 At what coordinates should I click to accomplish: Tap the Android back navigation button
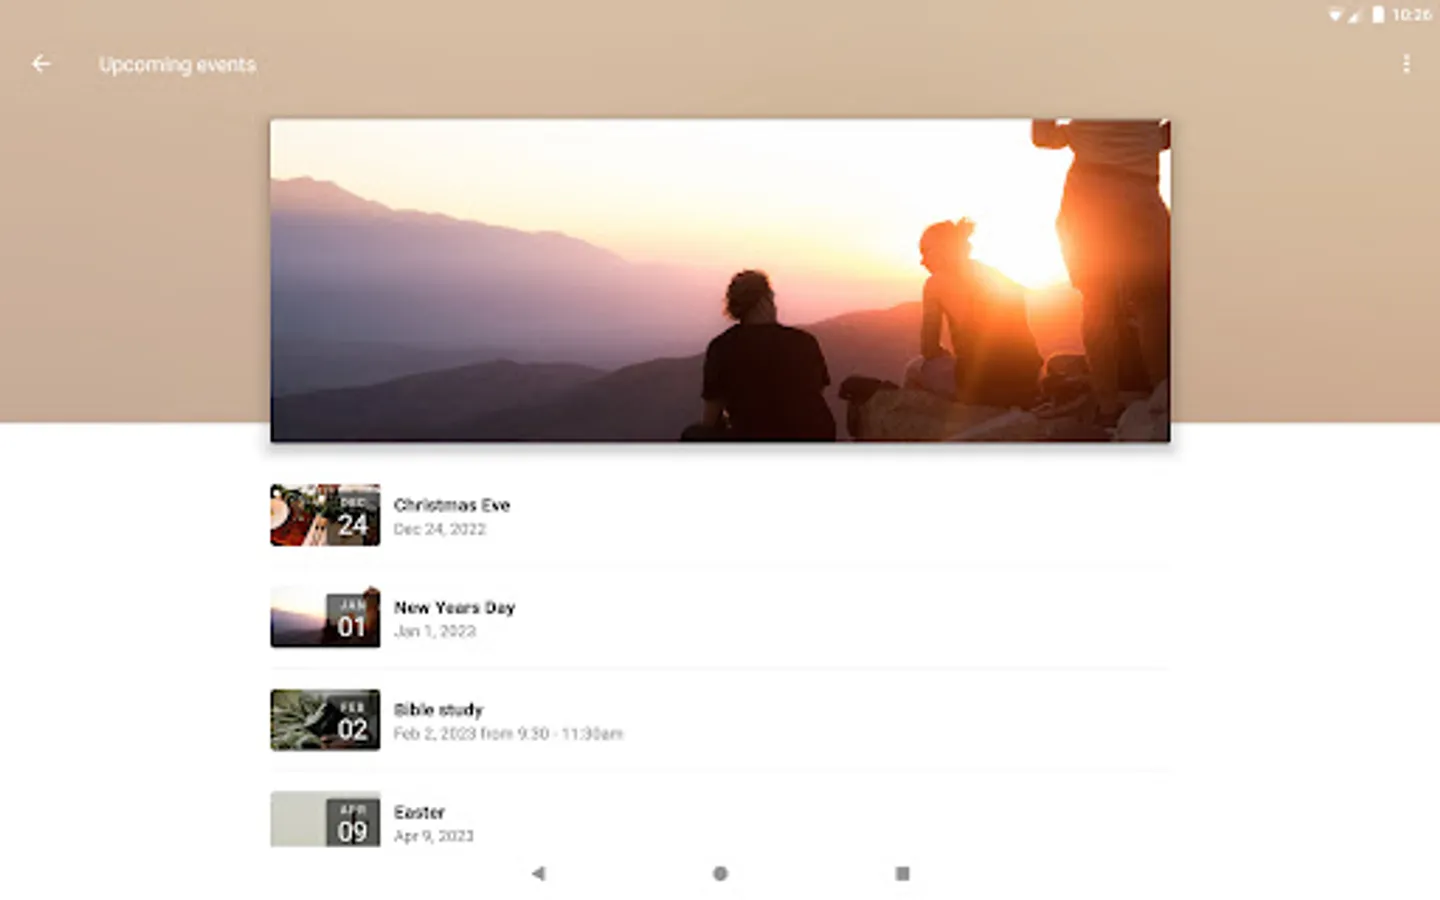[539, 873]
